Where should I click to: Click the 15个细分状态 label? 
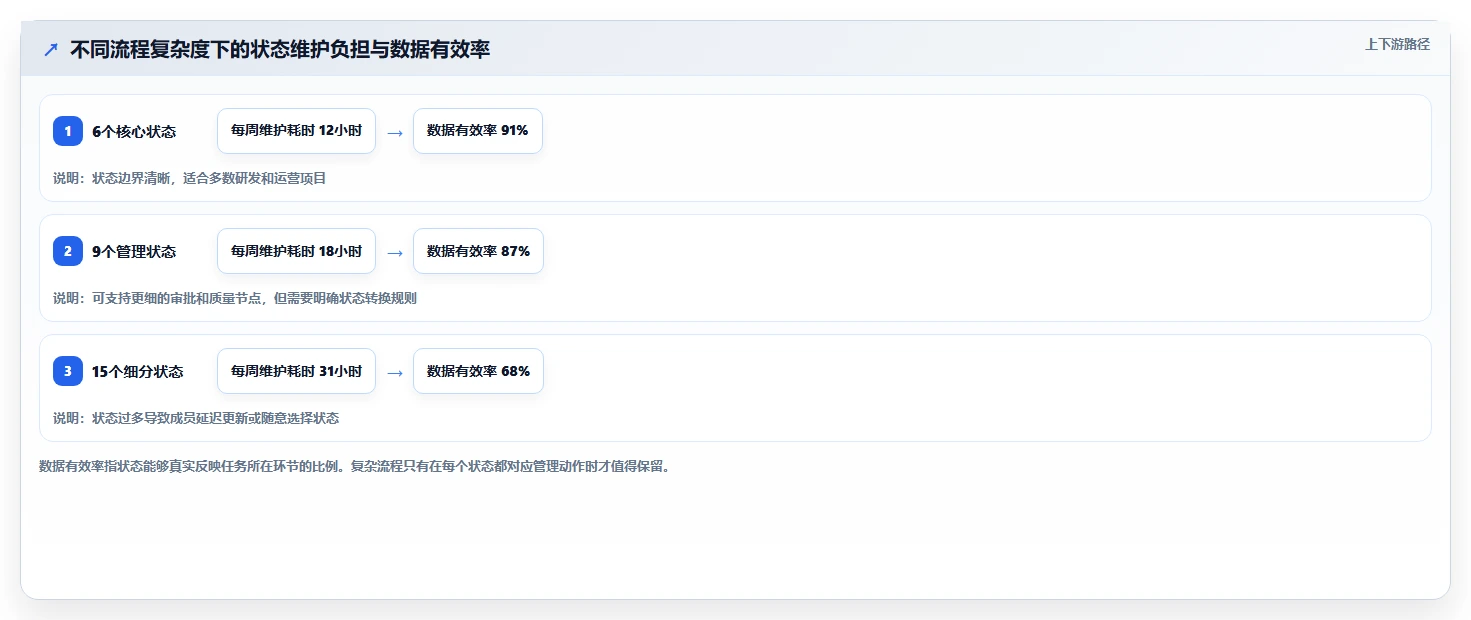[138, 371]
